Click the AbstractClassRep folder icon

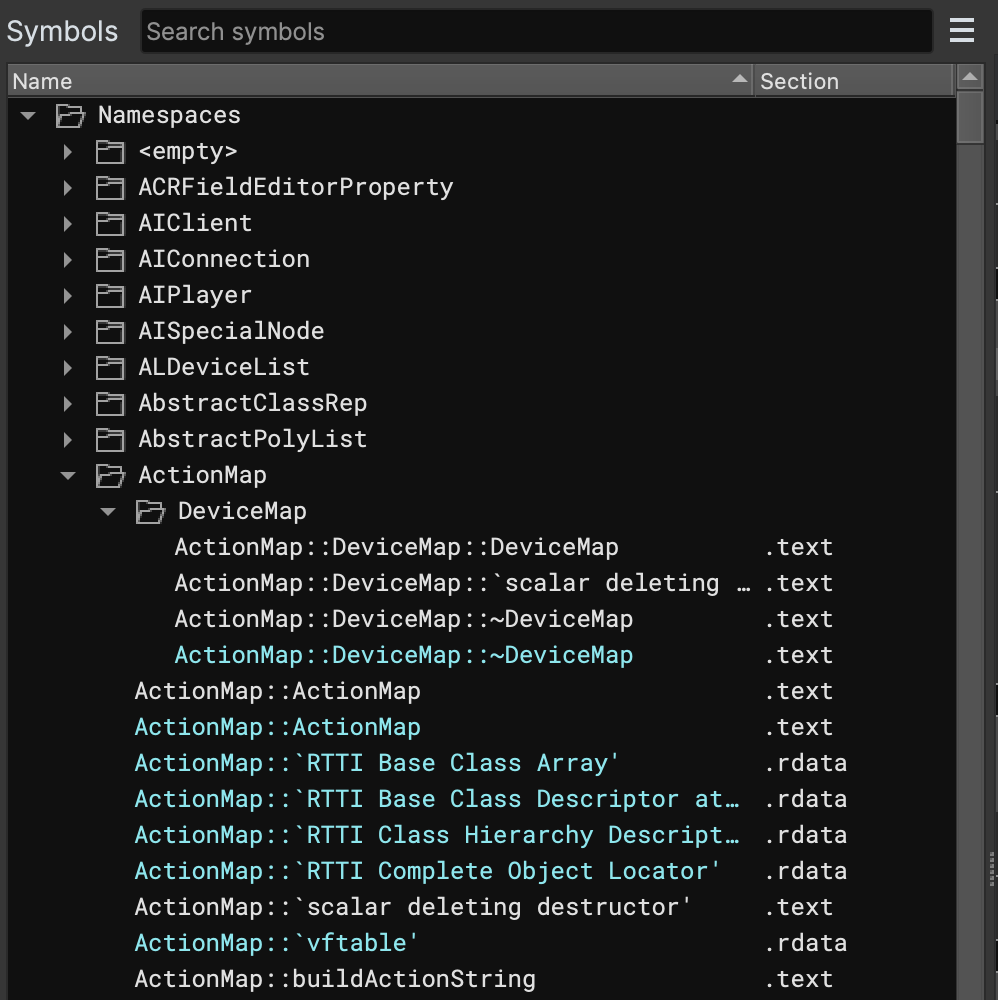[x=110, y=404]
